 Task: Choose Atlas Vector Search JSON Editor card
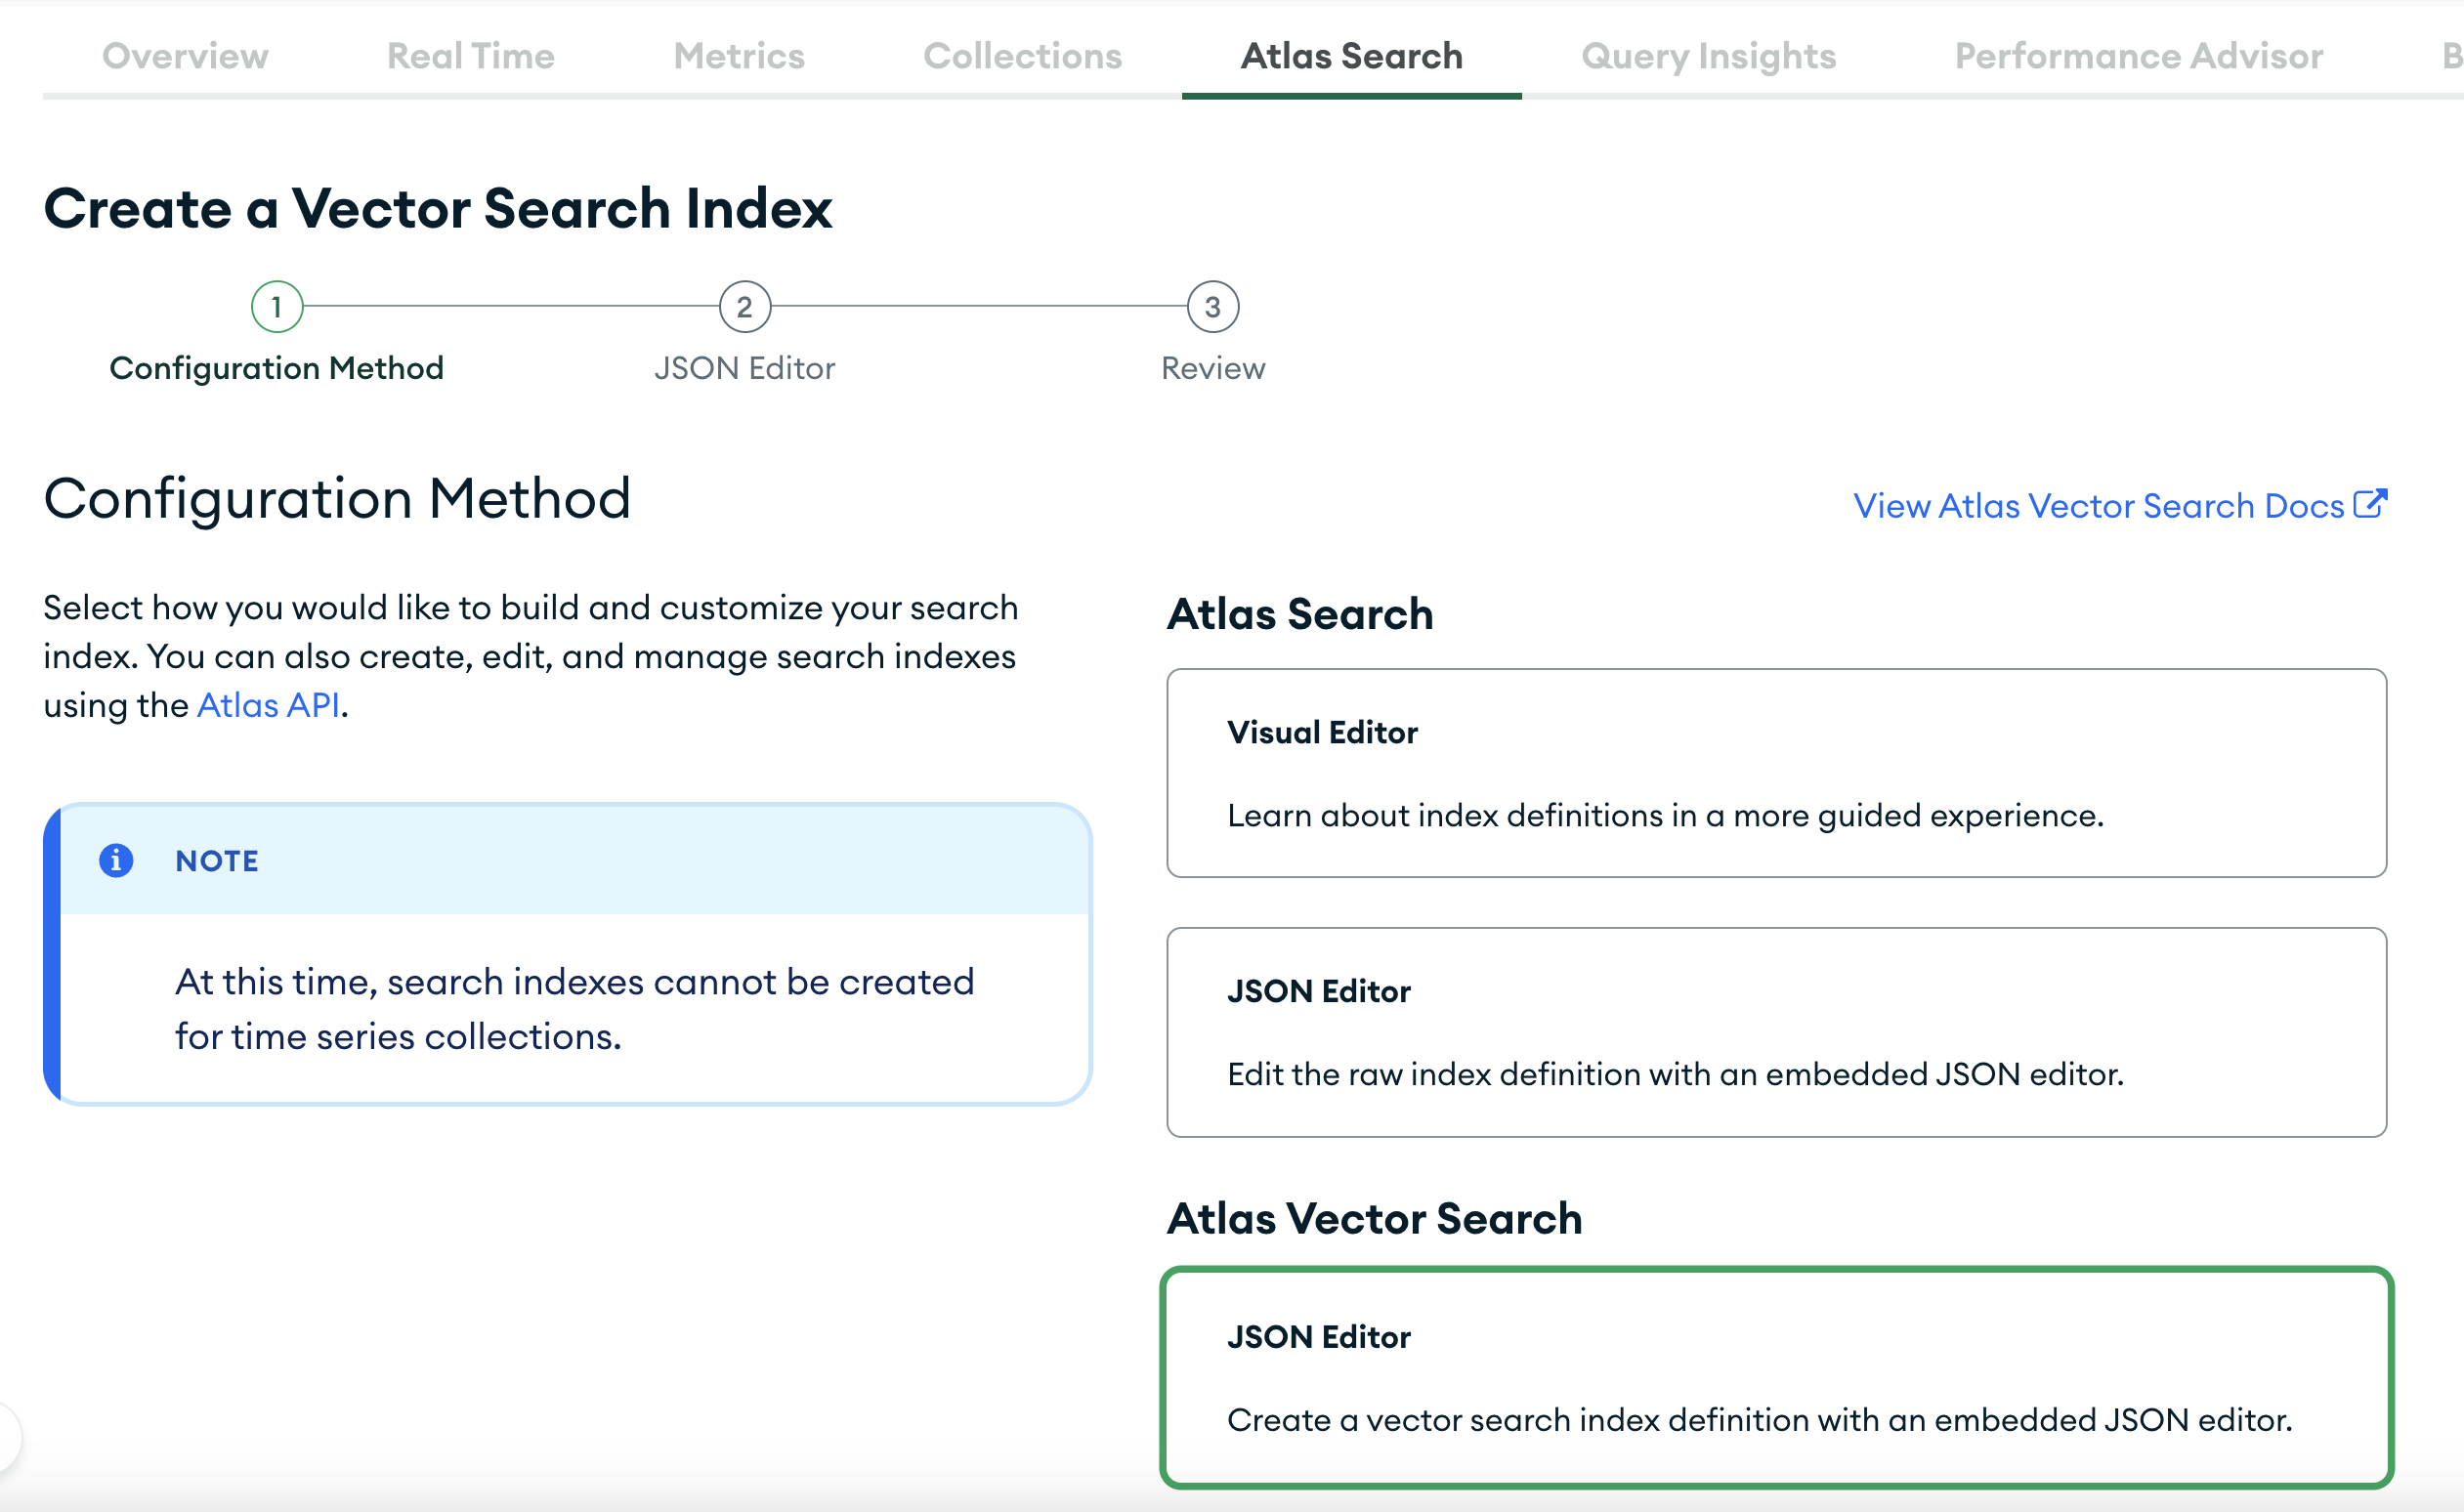coord(1776,1378)
